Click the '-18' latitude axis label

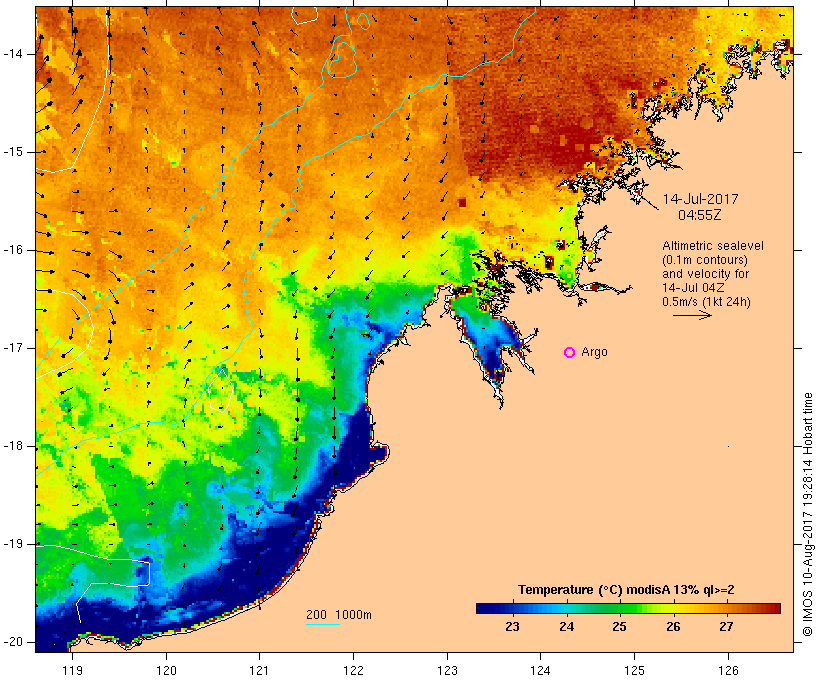point(13,446)
